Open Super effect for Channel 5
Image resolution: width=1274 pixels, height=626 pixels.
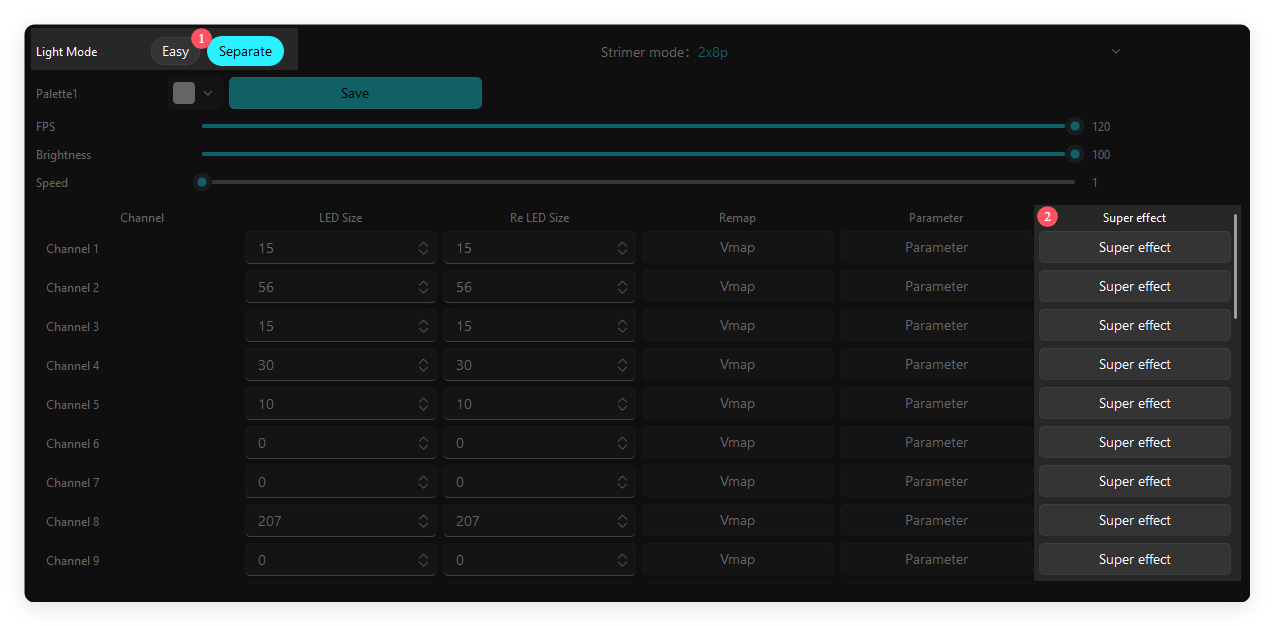(x=1134, y=403)
